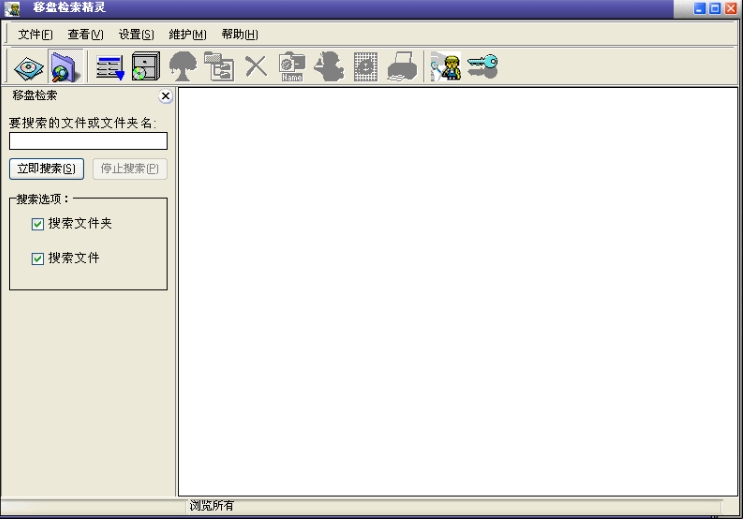Click the grayed X delete icon

[256, 66]
